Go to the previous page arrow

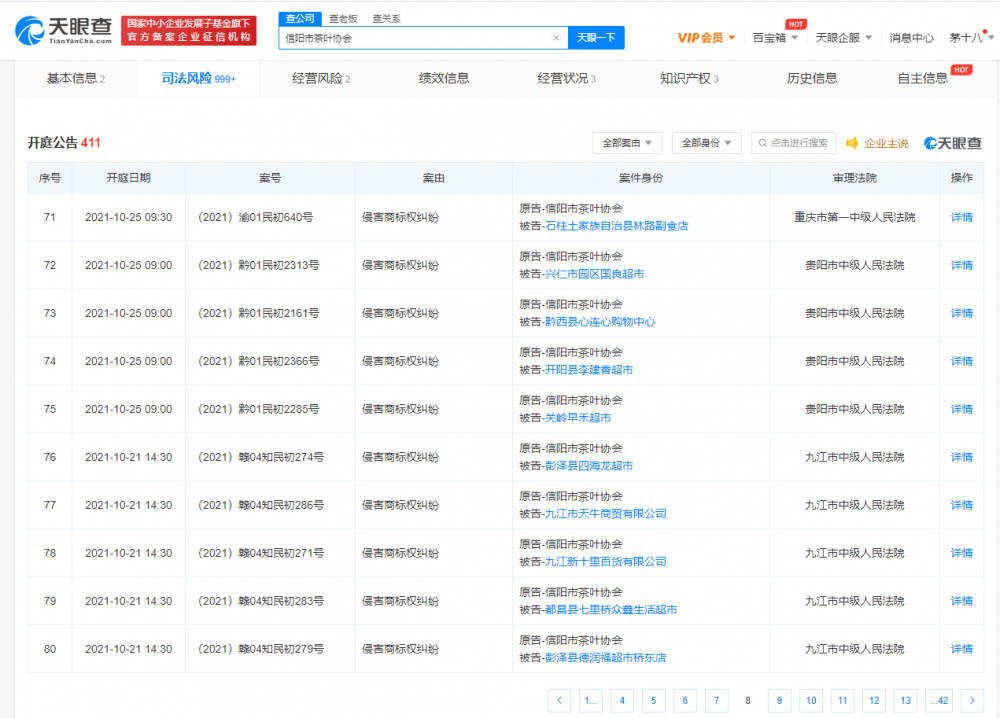click(x=559, y=700)
